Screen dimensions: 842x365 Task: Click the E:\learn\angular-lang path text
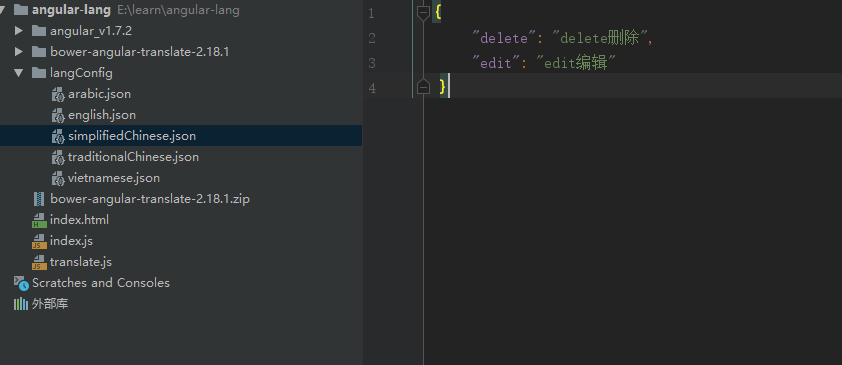178,10
